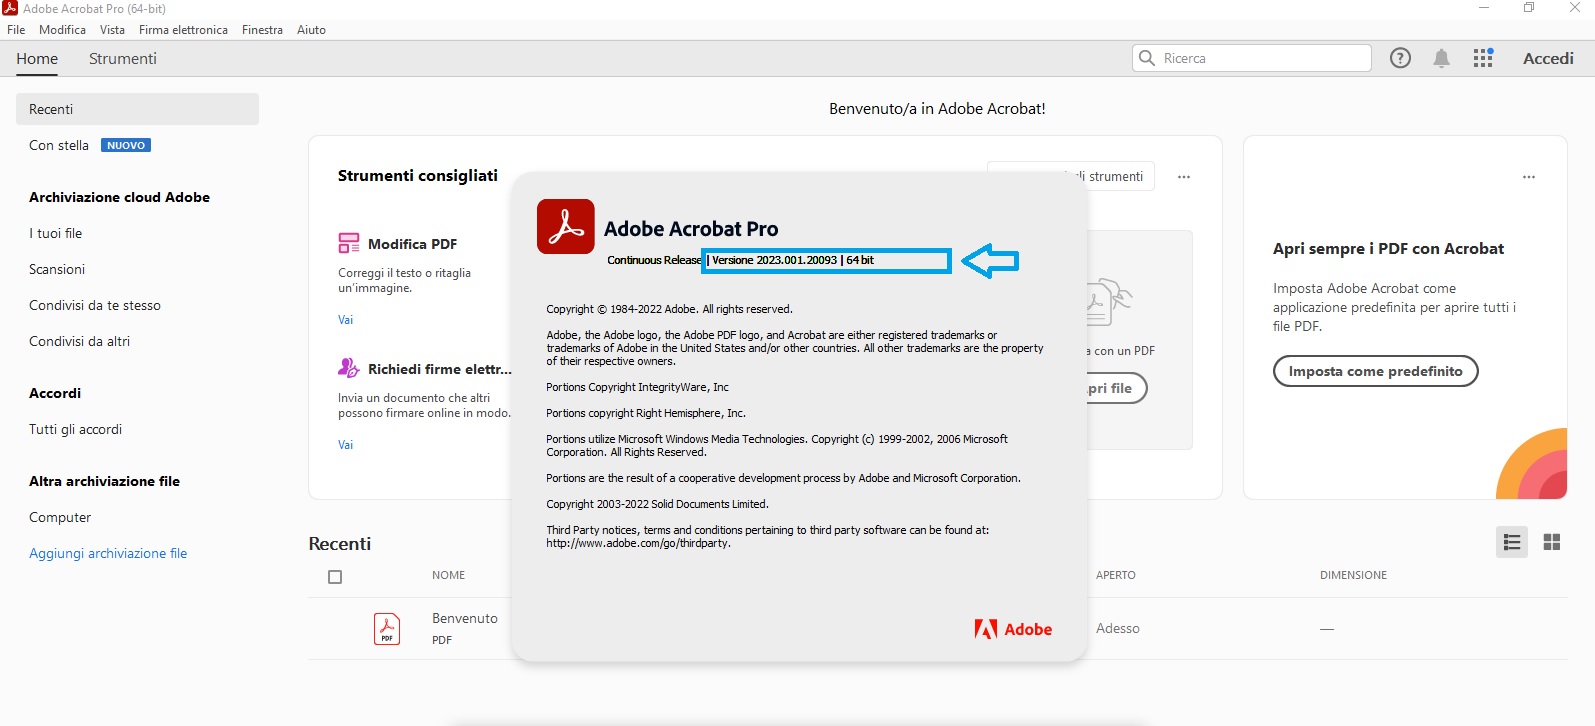The image size is (1595, 726).
Task: Sort by the NOME column header
Action: pyautogui.click(x=448, y=575)
